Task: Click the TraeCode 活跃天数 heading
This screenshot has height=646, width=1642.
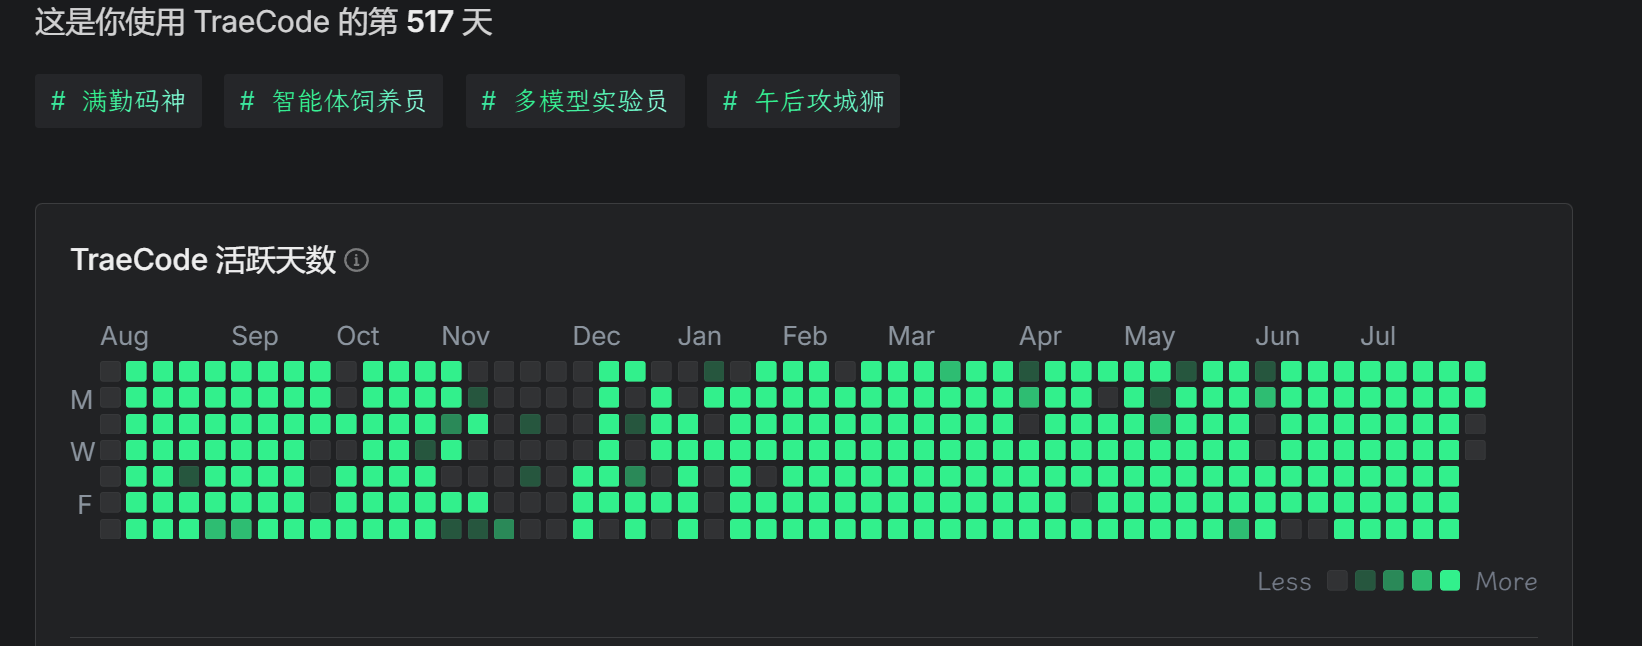Action: pyautogui.click(x=203, y=260)
